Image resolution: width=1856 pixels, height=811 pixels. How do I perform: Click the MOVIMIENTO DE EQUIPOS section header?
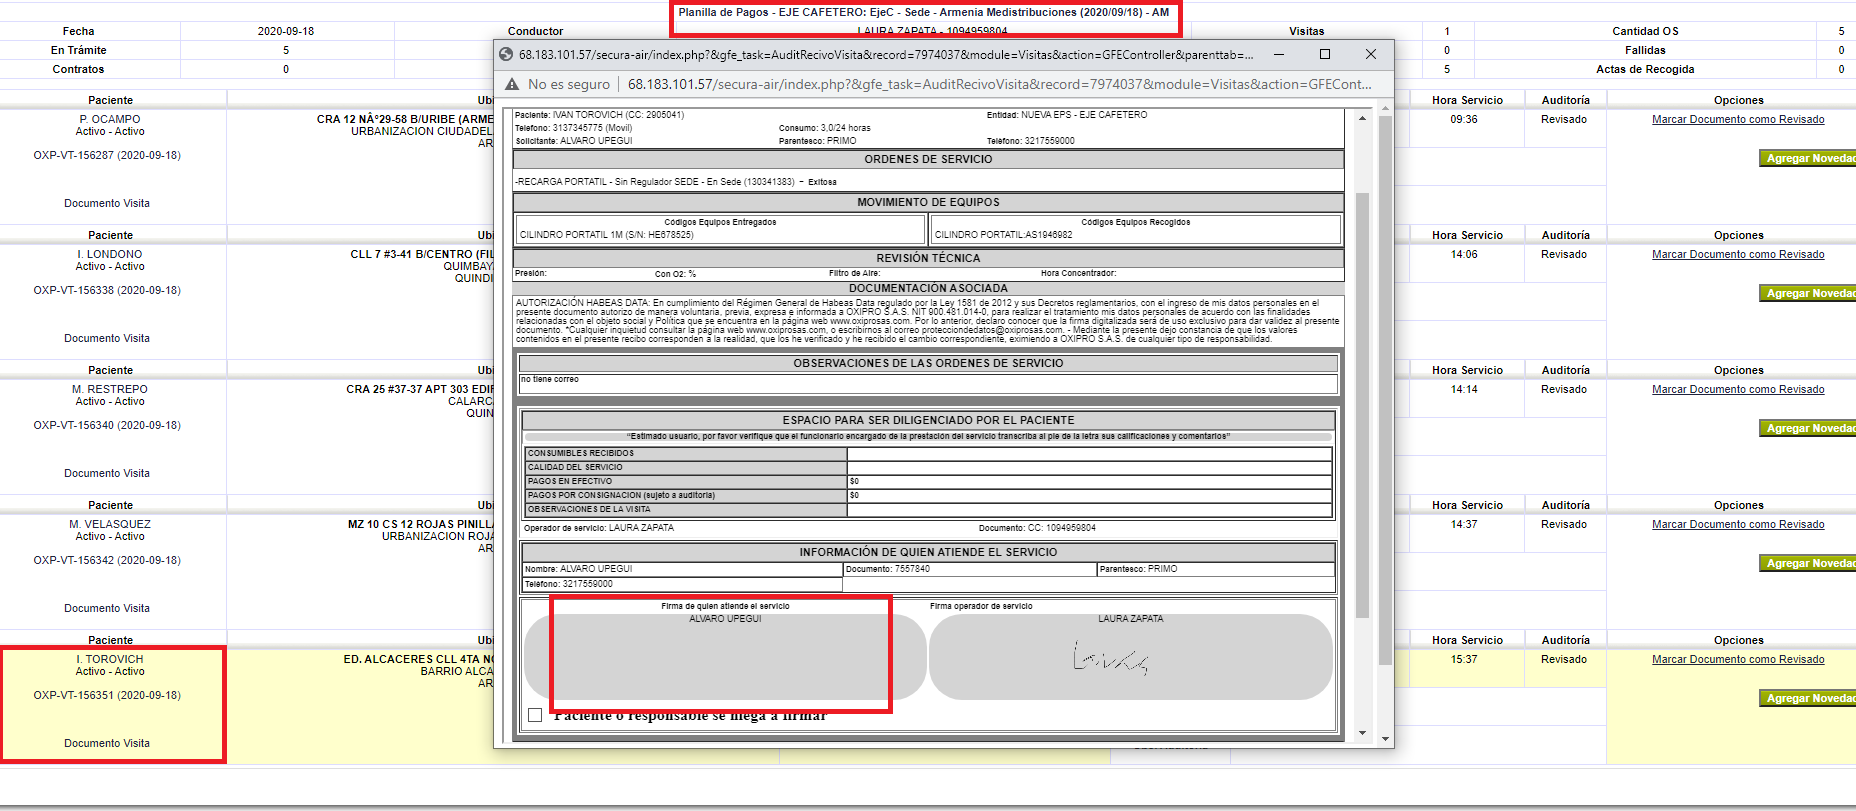click(928, 202)
